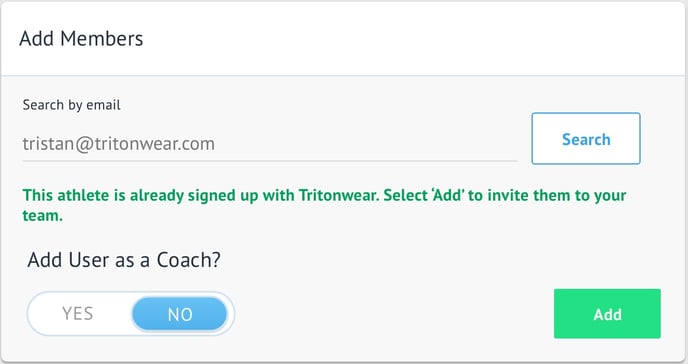Focus the Search by email input field
The height and width of the screenshot is (364, 688).
tap(270, 144)
